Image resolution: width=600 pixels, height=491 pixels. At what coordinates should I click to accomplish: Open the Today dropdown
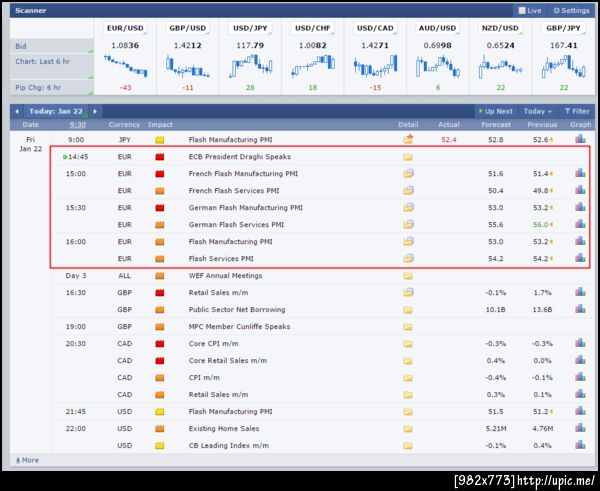[538, 111]
